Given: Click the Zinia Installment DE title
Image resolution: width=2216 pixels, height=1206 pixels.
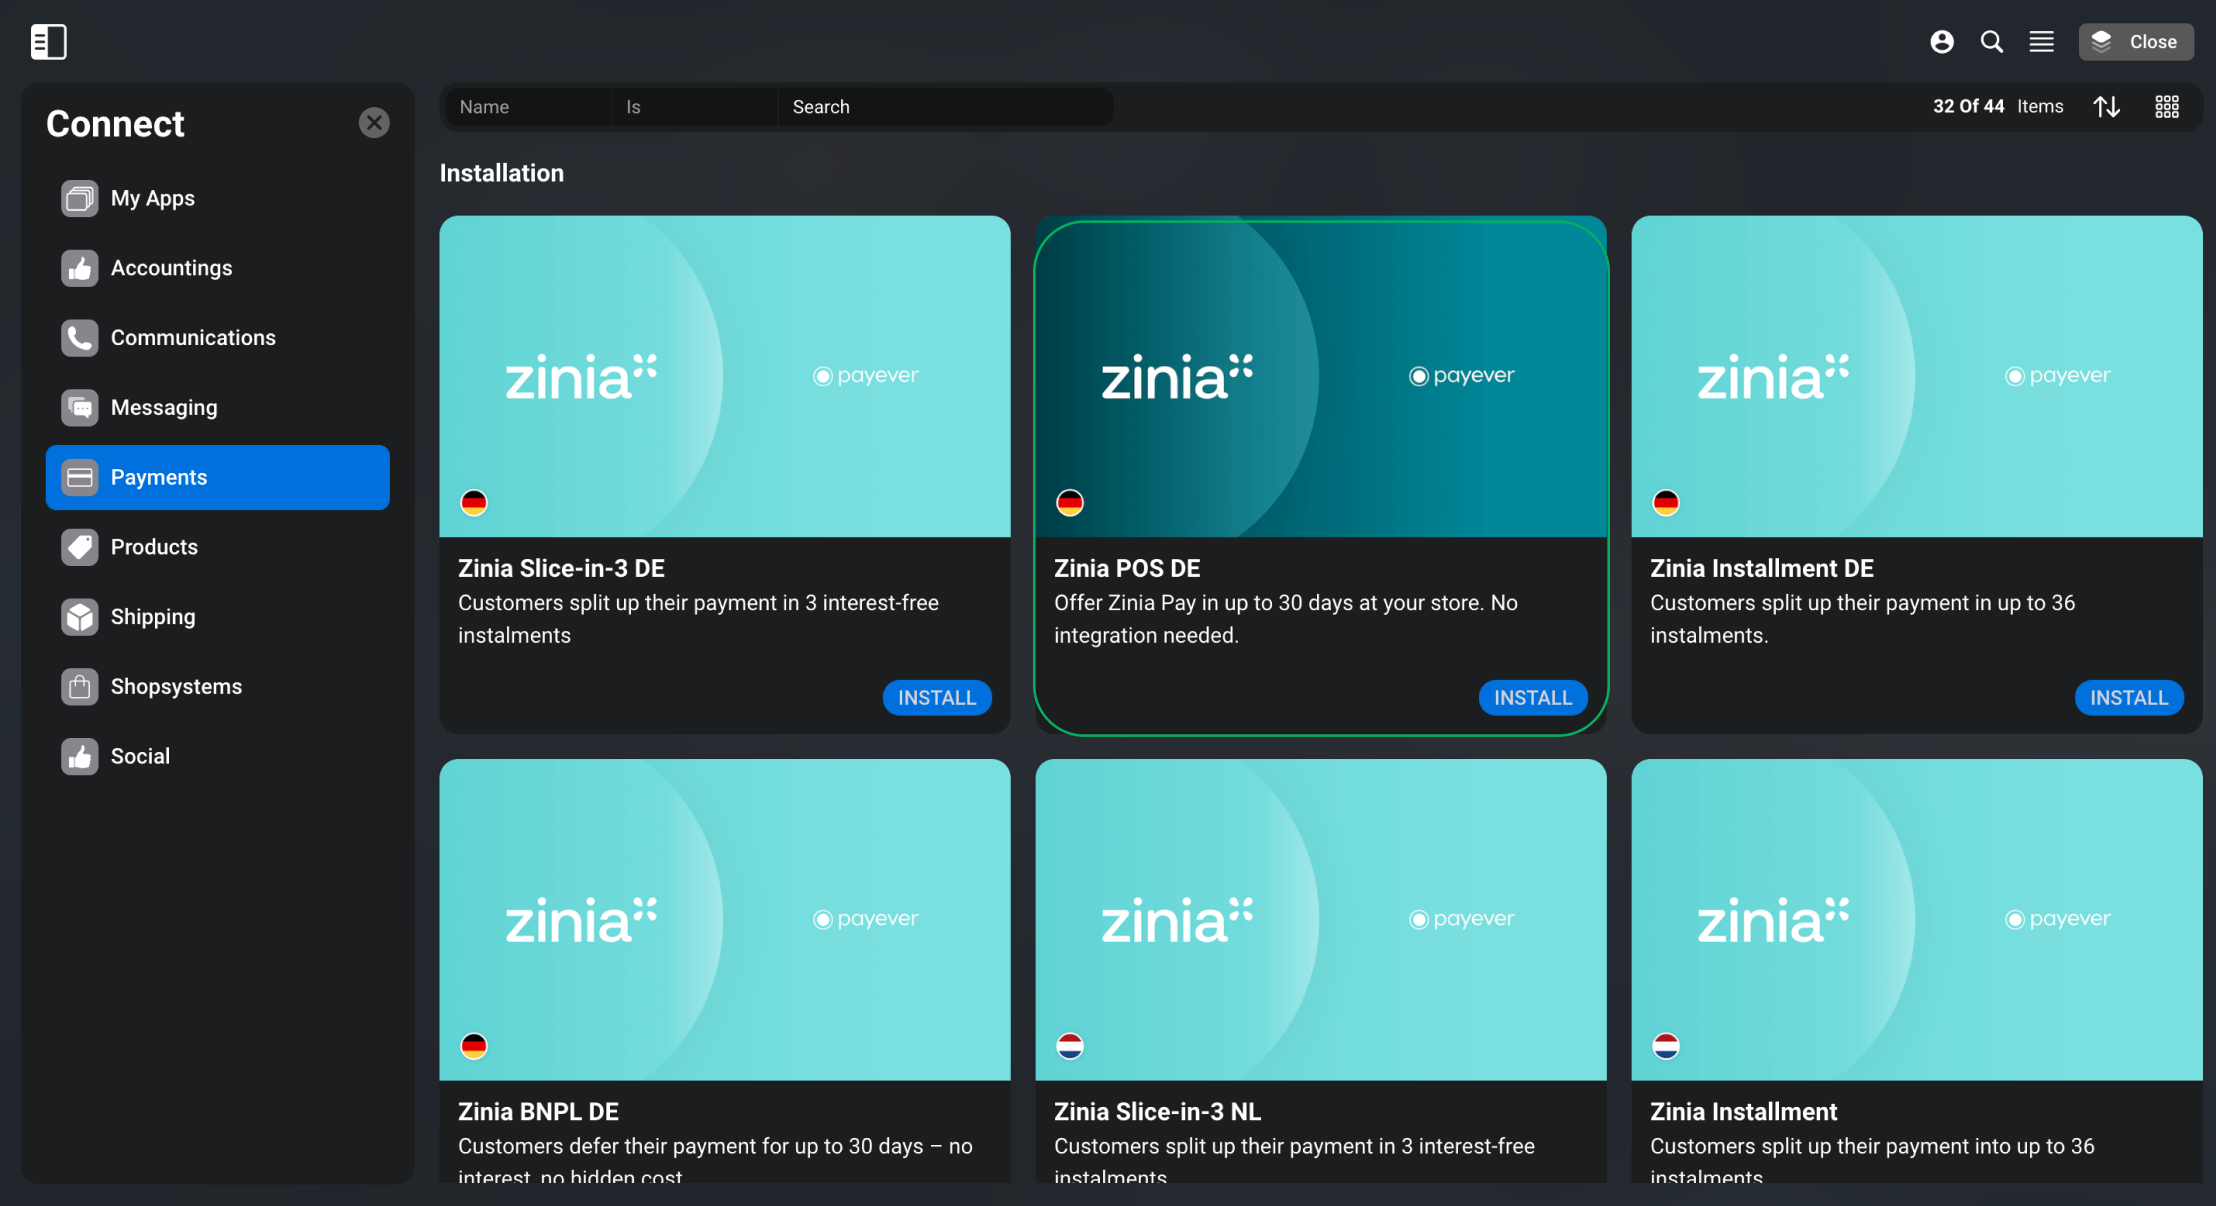Looking at the screenshot, I should [1762, 568].
